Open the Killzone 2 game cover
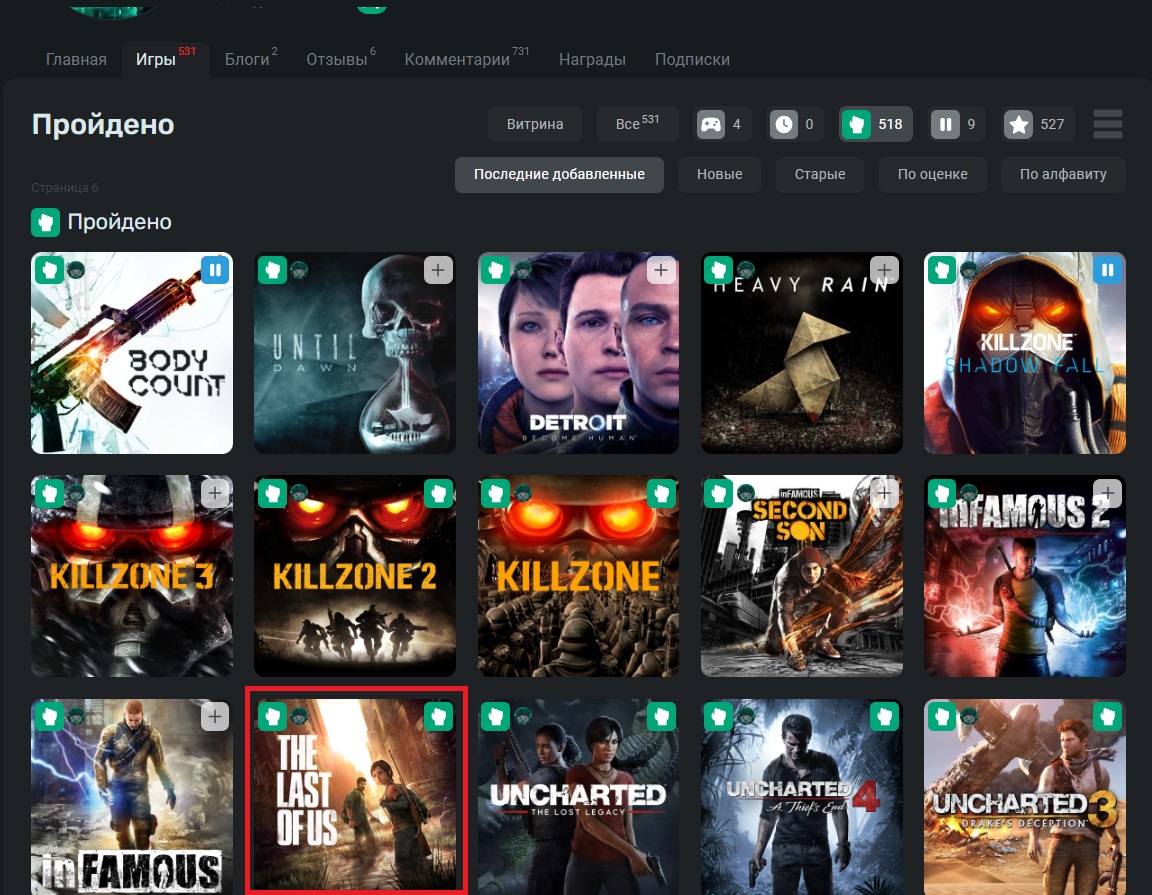Viewport: 1152px width, 895px height. point(355,576)
